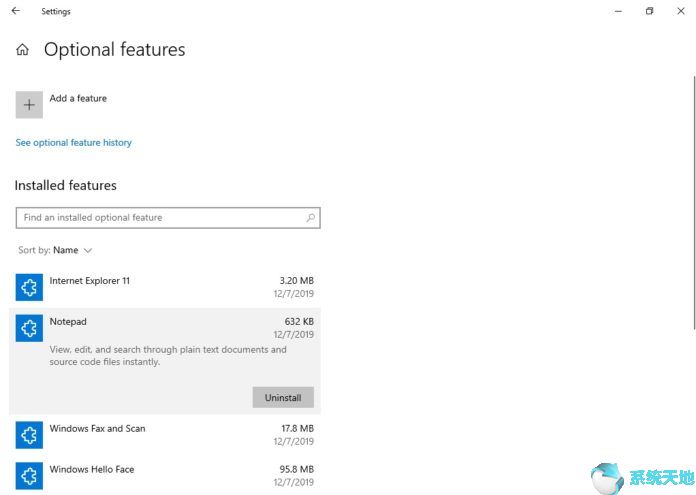Open the Sort by Name dropdown
Viewport: 696px width, 495px height.
pyautogui.click(x=55, y=250)
